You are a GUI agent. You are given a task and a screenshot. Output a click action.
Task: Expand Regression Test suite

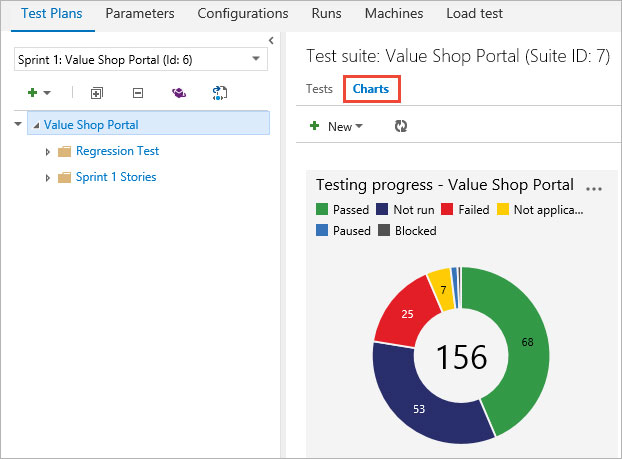pos(48,152)
